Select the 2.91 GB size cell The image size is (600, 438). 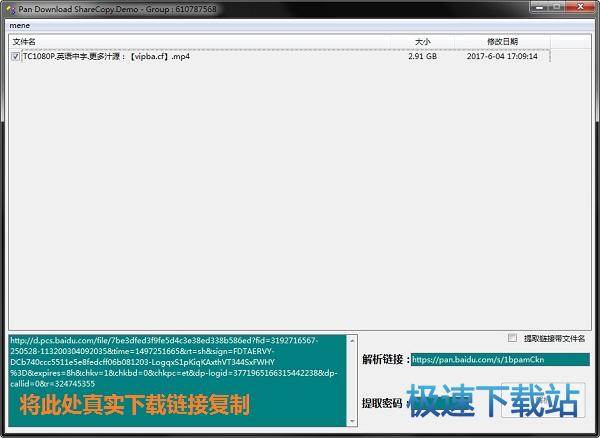422,56
